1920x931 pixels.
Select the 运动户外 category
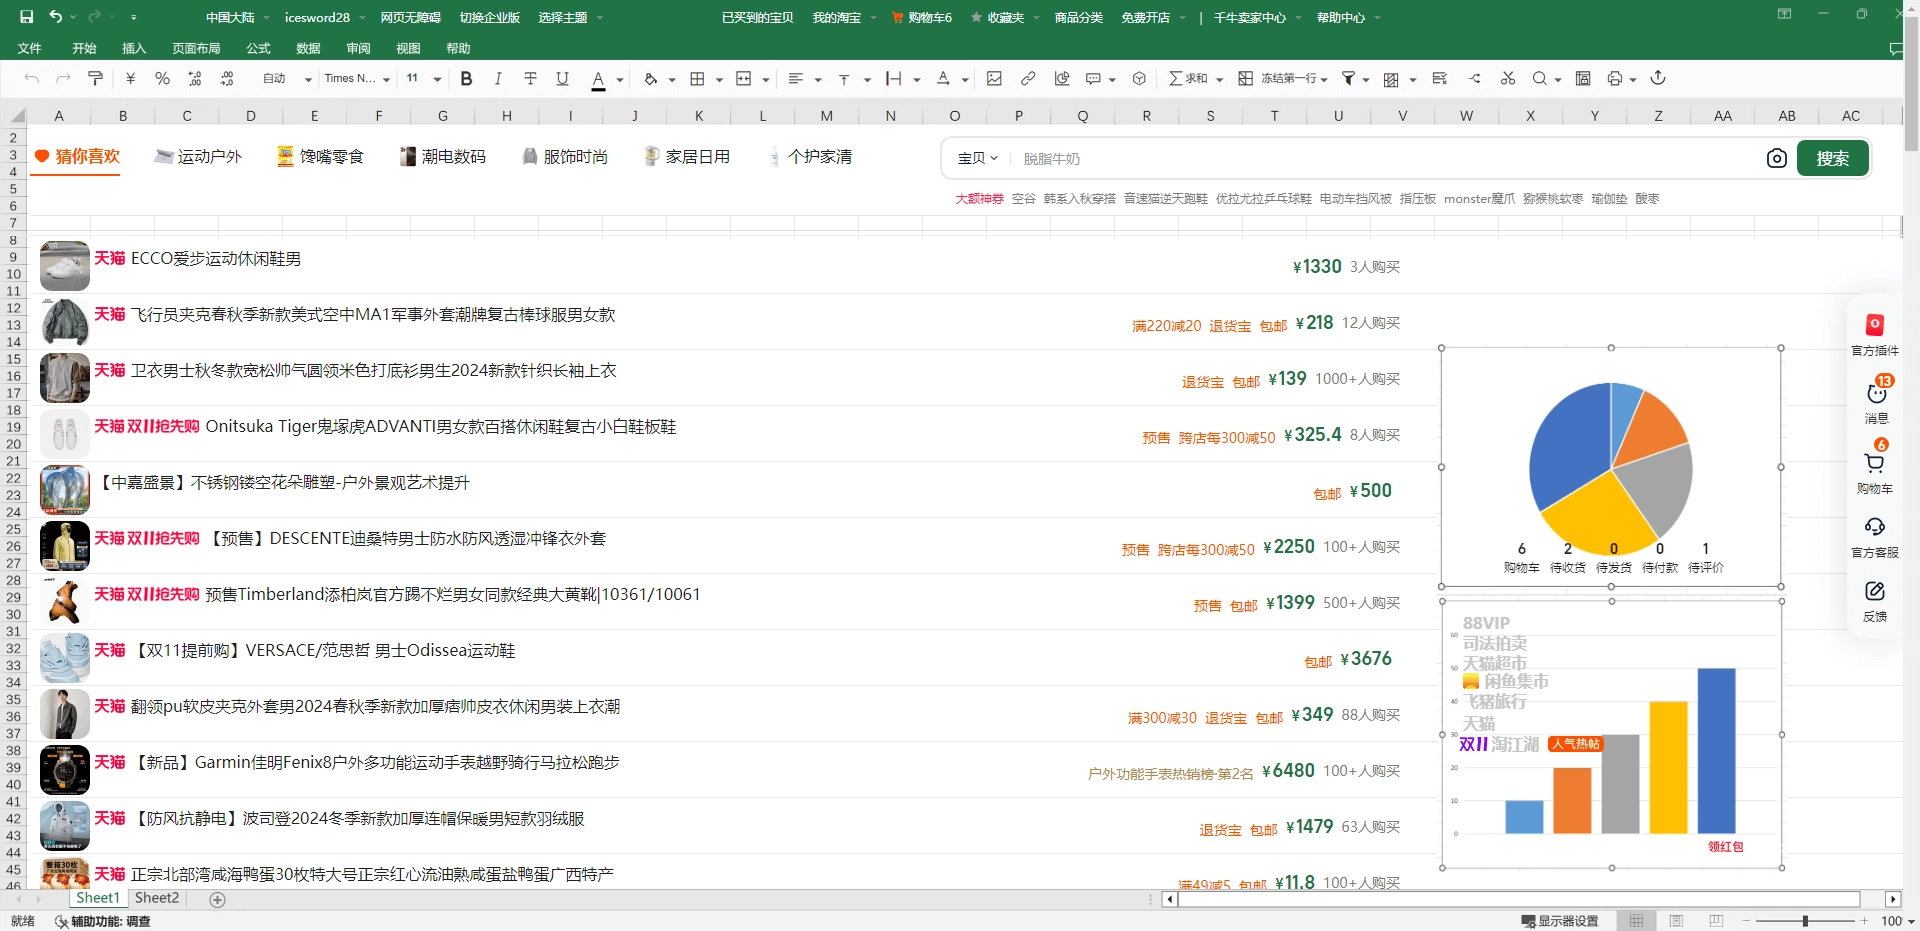click(x=198, y=156)
